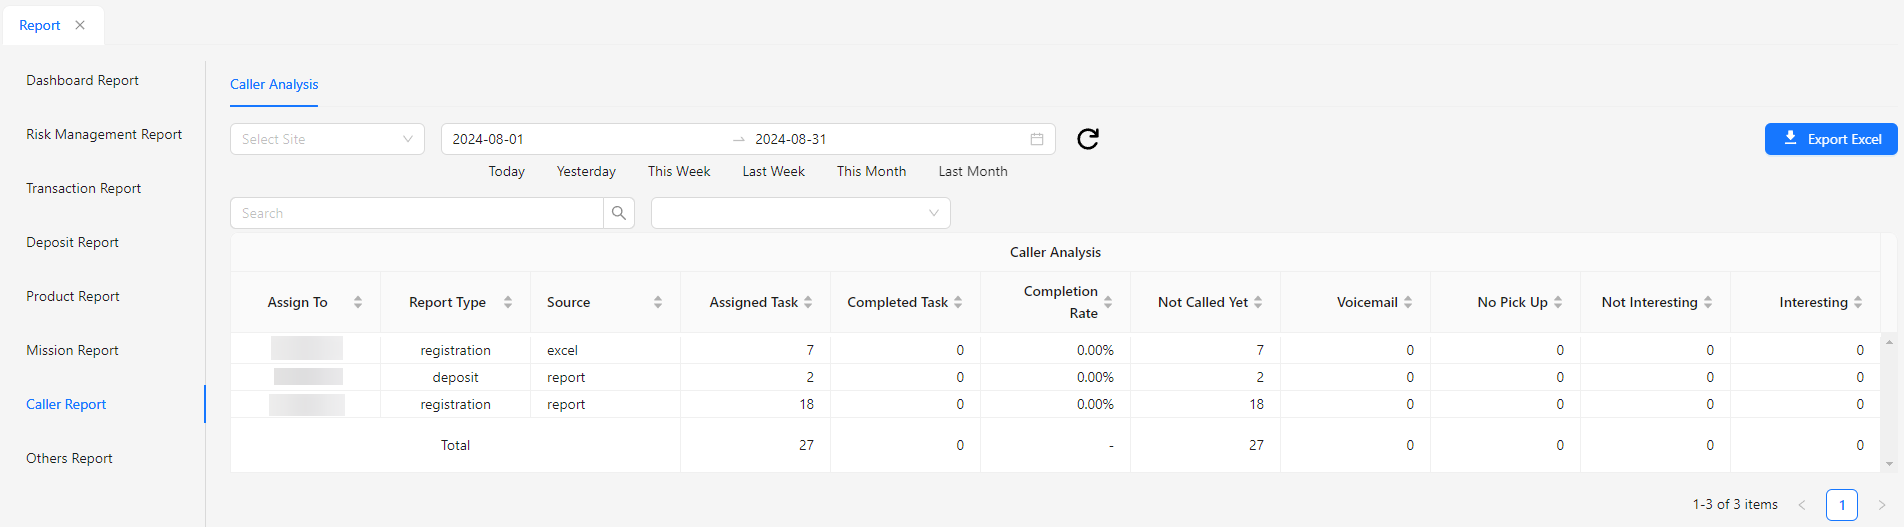The width and height of the screenshot is (1904, 527).
Task: Click the table's vertical scrollbar down arrow
Action: (1889, 464)
